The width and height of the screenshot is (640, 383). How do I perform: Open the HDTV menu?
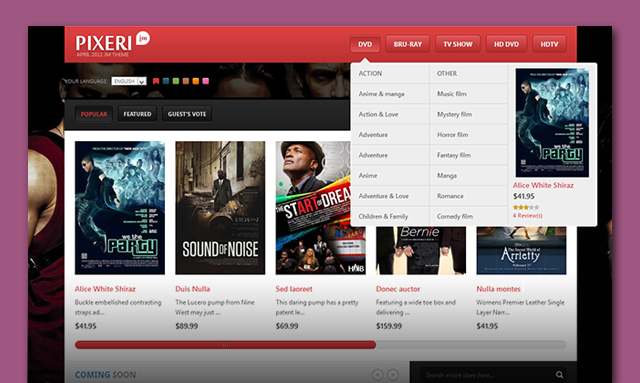[x=549, y=44]
